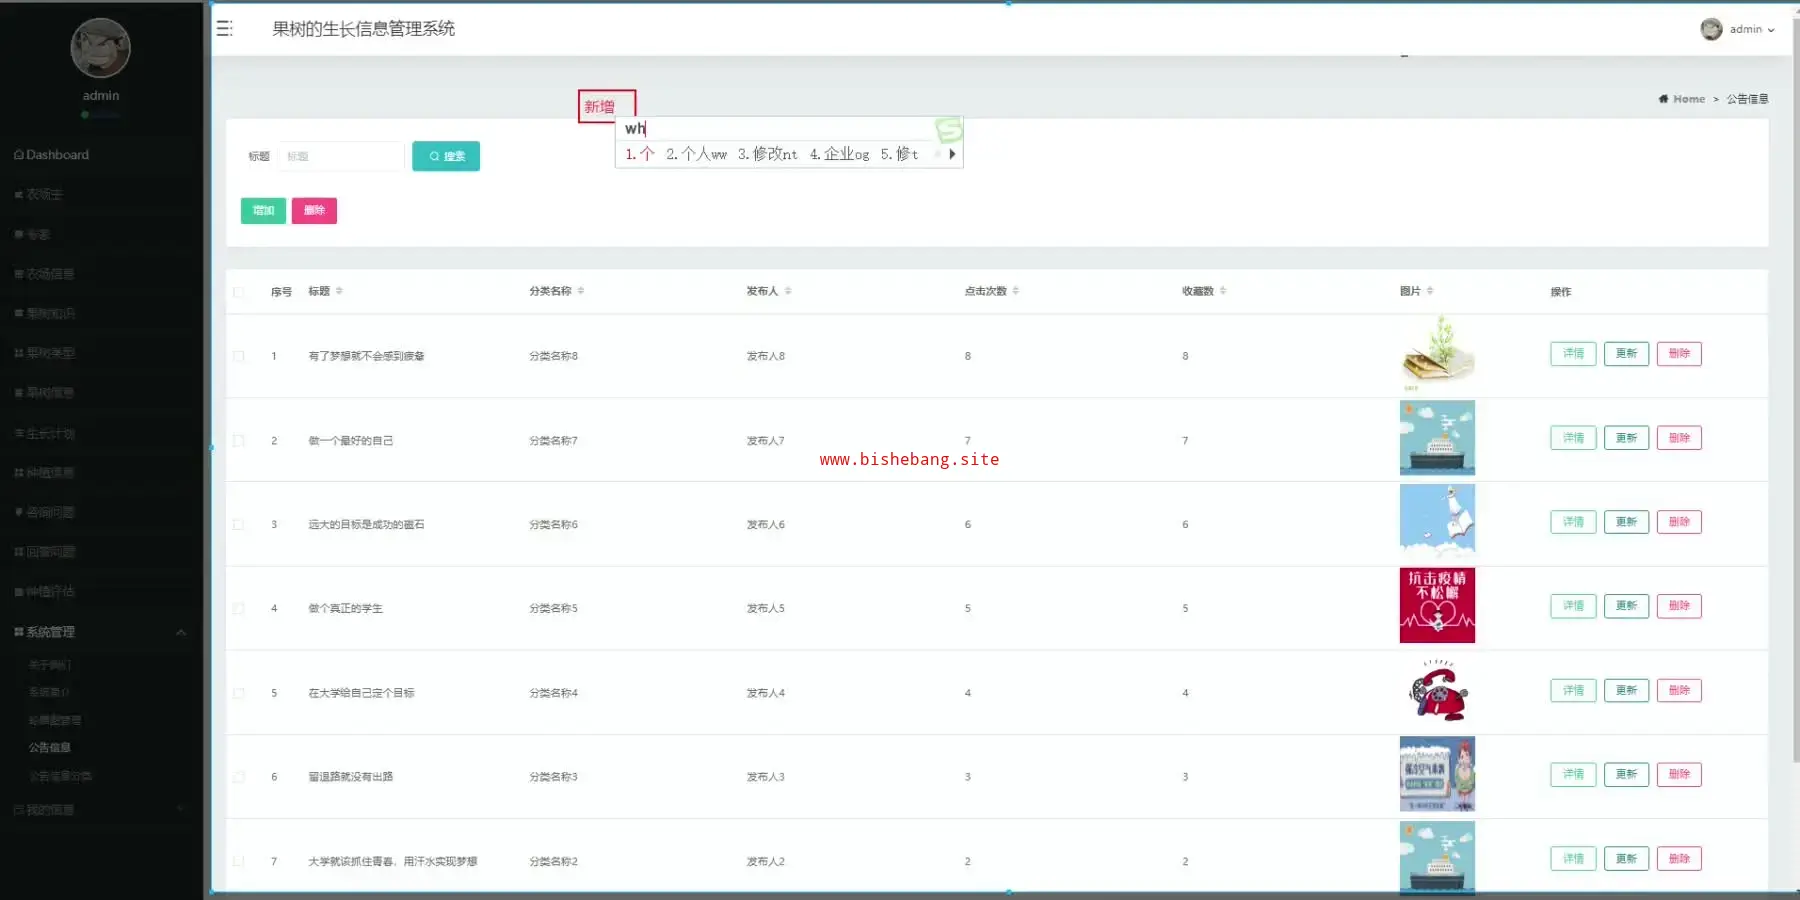Sort by 点击次数 column sort arrows

point(1016,291)
